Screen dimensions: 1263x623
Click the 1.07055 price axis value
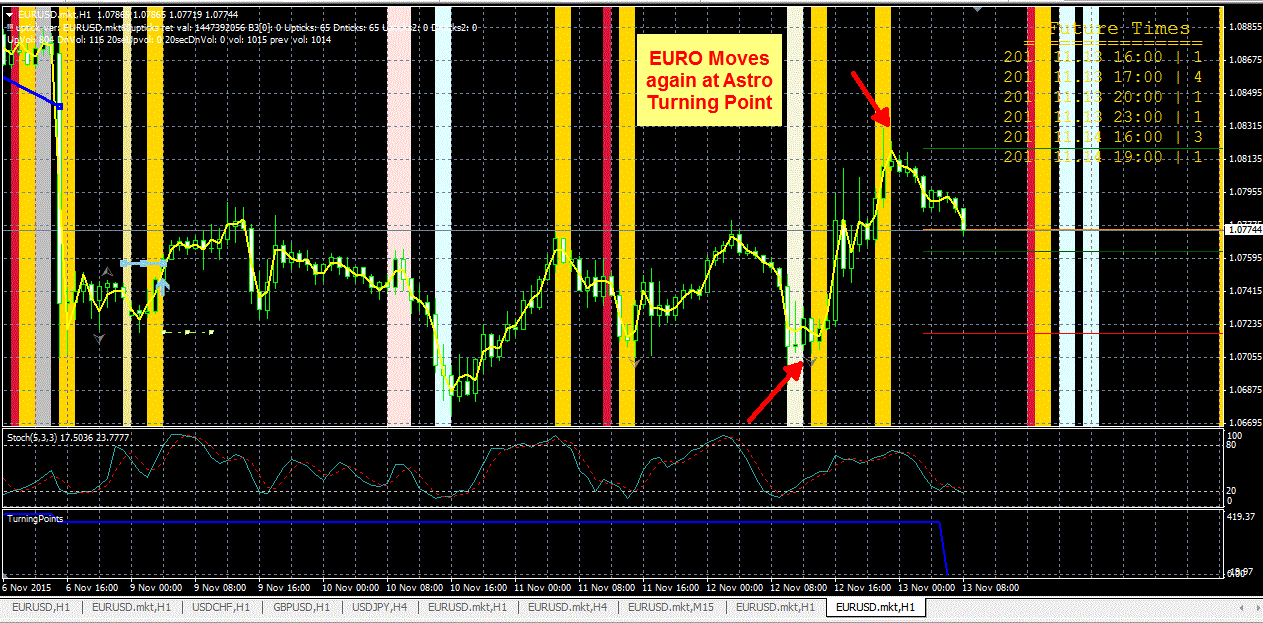[x=1244, y=357]
